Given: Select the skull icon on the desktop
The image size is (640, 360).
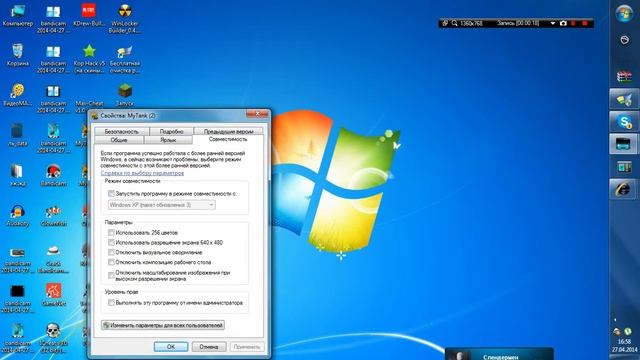Looking at the screenshot, I should click(53, 337).
